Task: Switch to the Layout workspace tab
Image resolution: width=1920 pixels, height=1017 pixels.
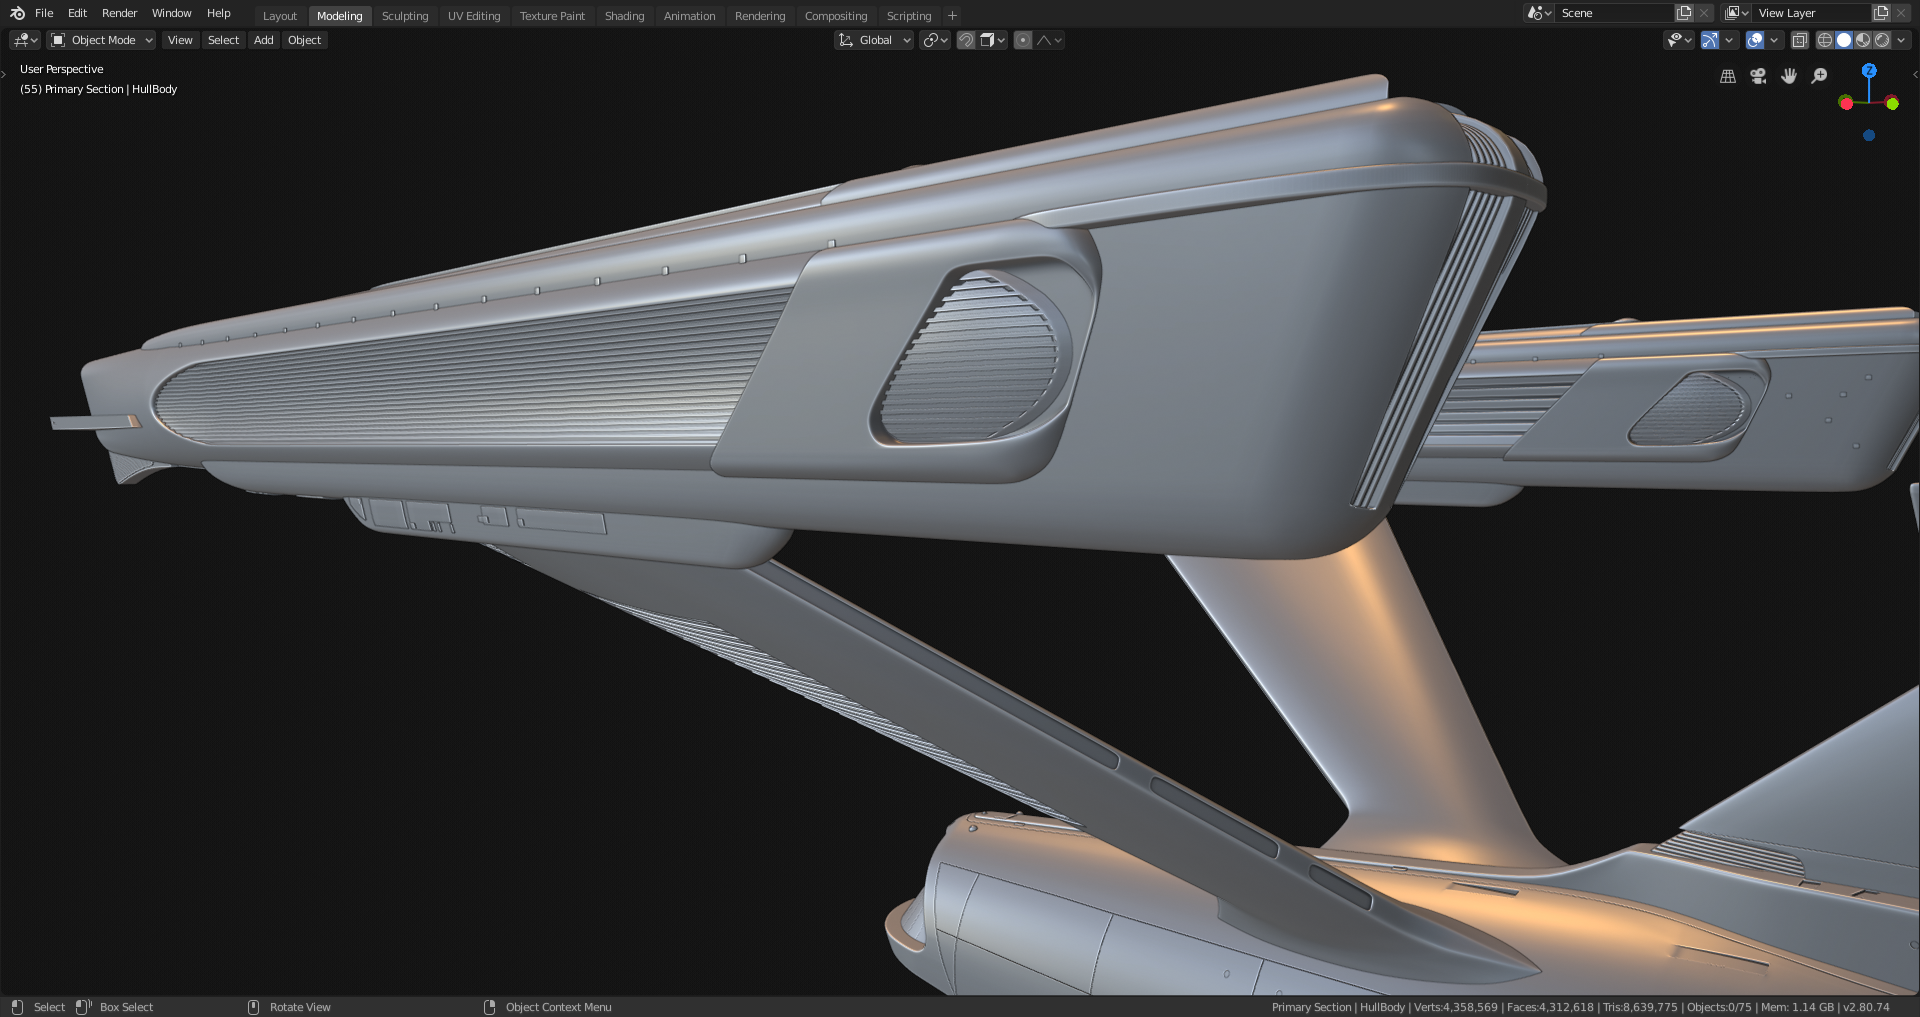Action: click(279, 16)
